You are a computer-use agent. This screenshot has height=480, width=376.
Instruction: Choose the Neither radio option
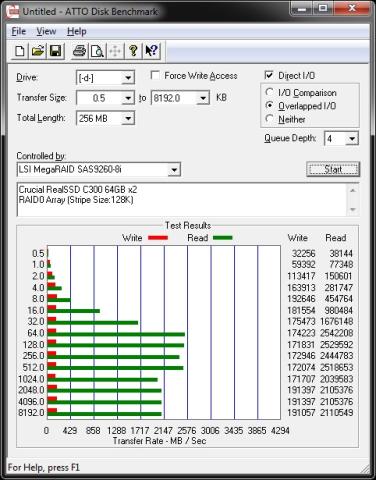point(269,119)
